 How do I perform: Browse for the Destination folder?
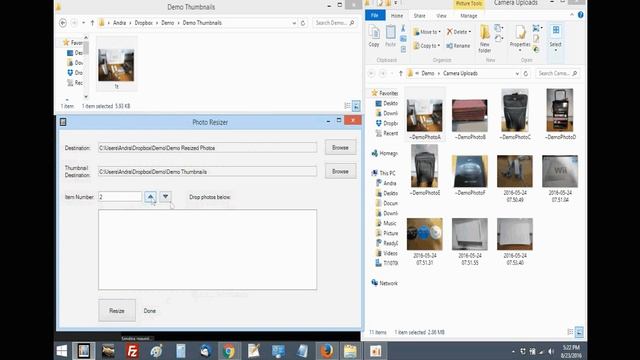coord(340,147)
